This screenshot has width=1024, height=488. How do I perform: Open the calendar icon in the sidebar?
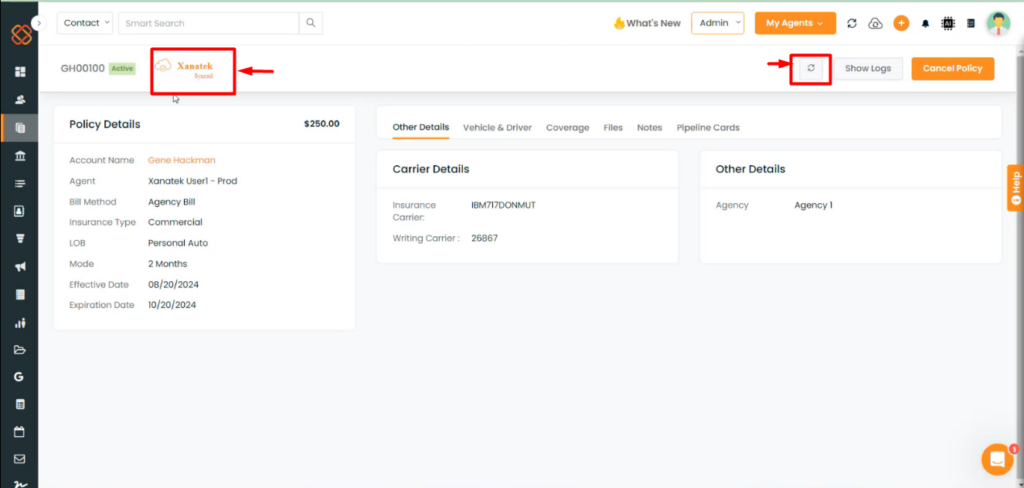[x=20, y=432]
